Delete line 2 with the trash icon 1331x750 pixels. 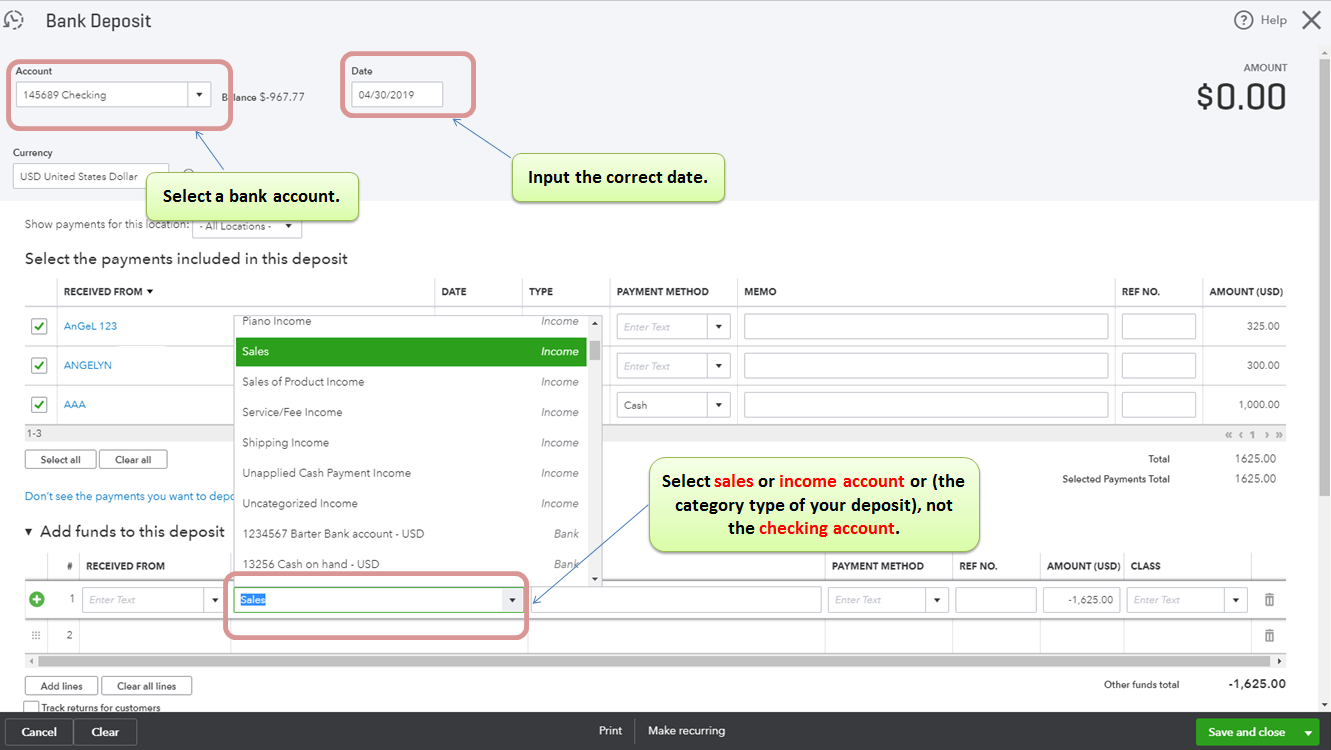click(x=1269, y=635)
